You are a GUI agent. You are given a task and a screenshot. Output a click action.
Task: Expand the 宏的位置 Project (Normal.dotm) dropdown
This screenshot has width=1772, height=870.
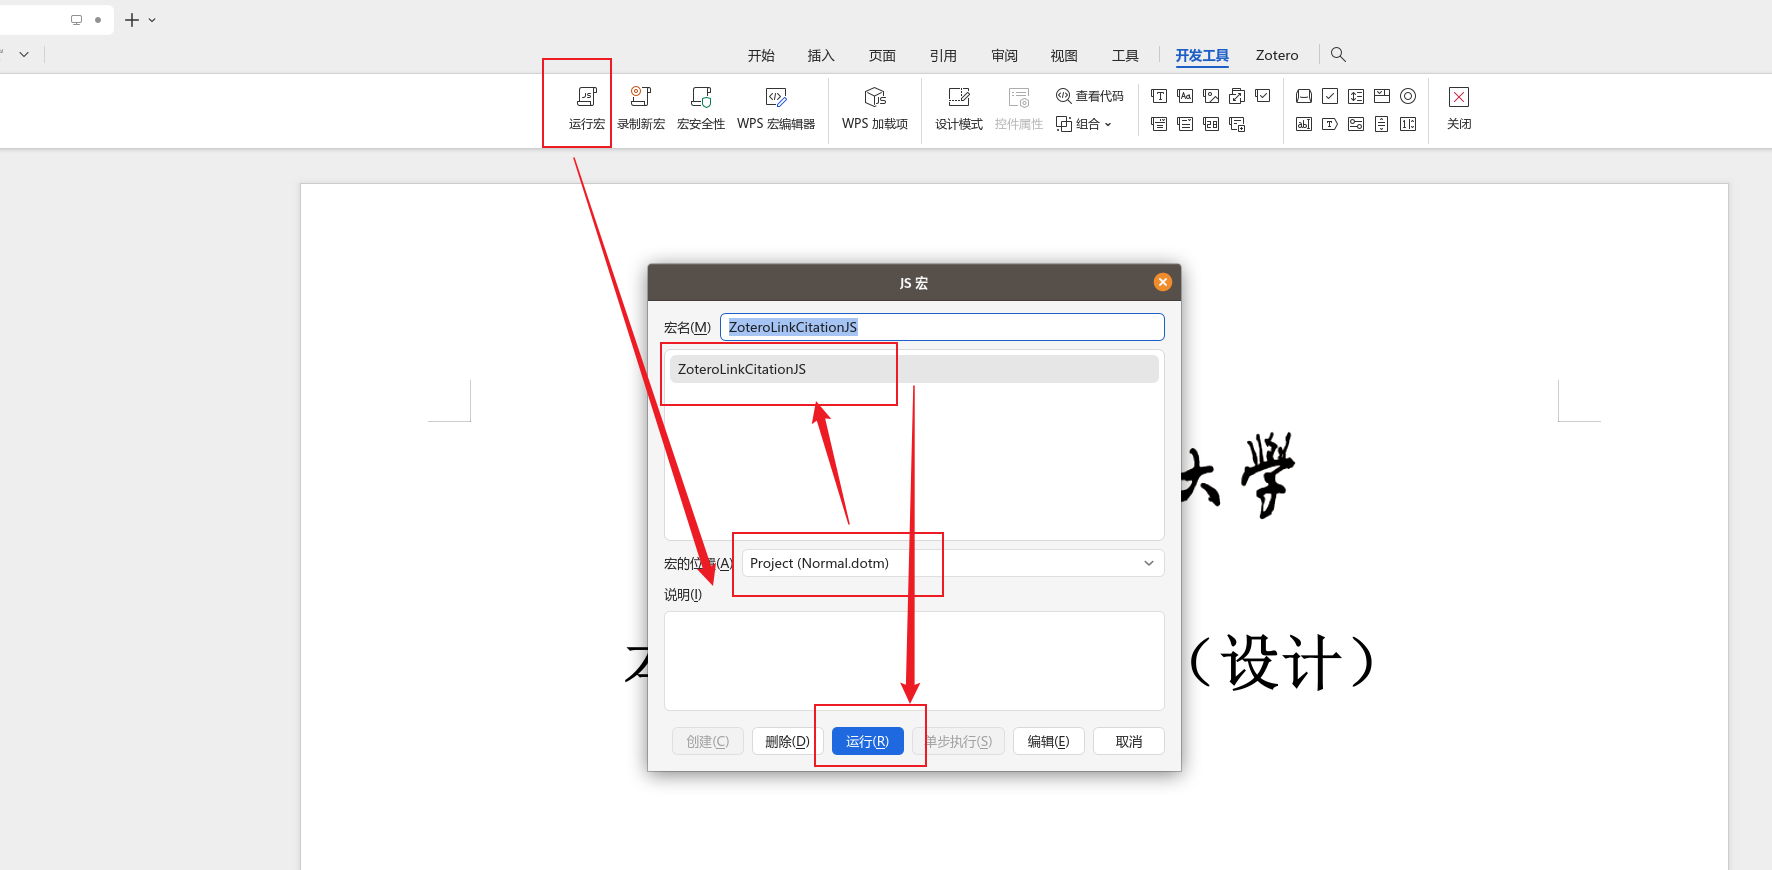coord(1149,563)
